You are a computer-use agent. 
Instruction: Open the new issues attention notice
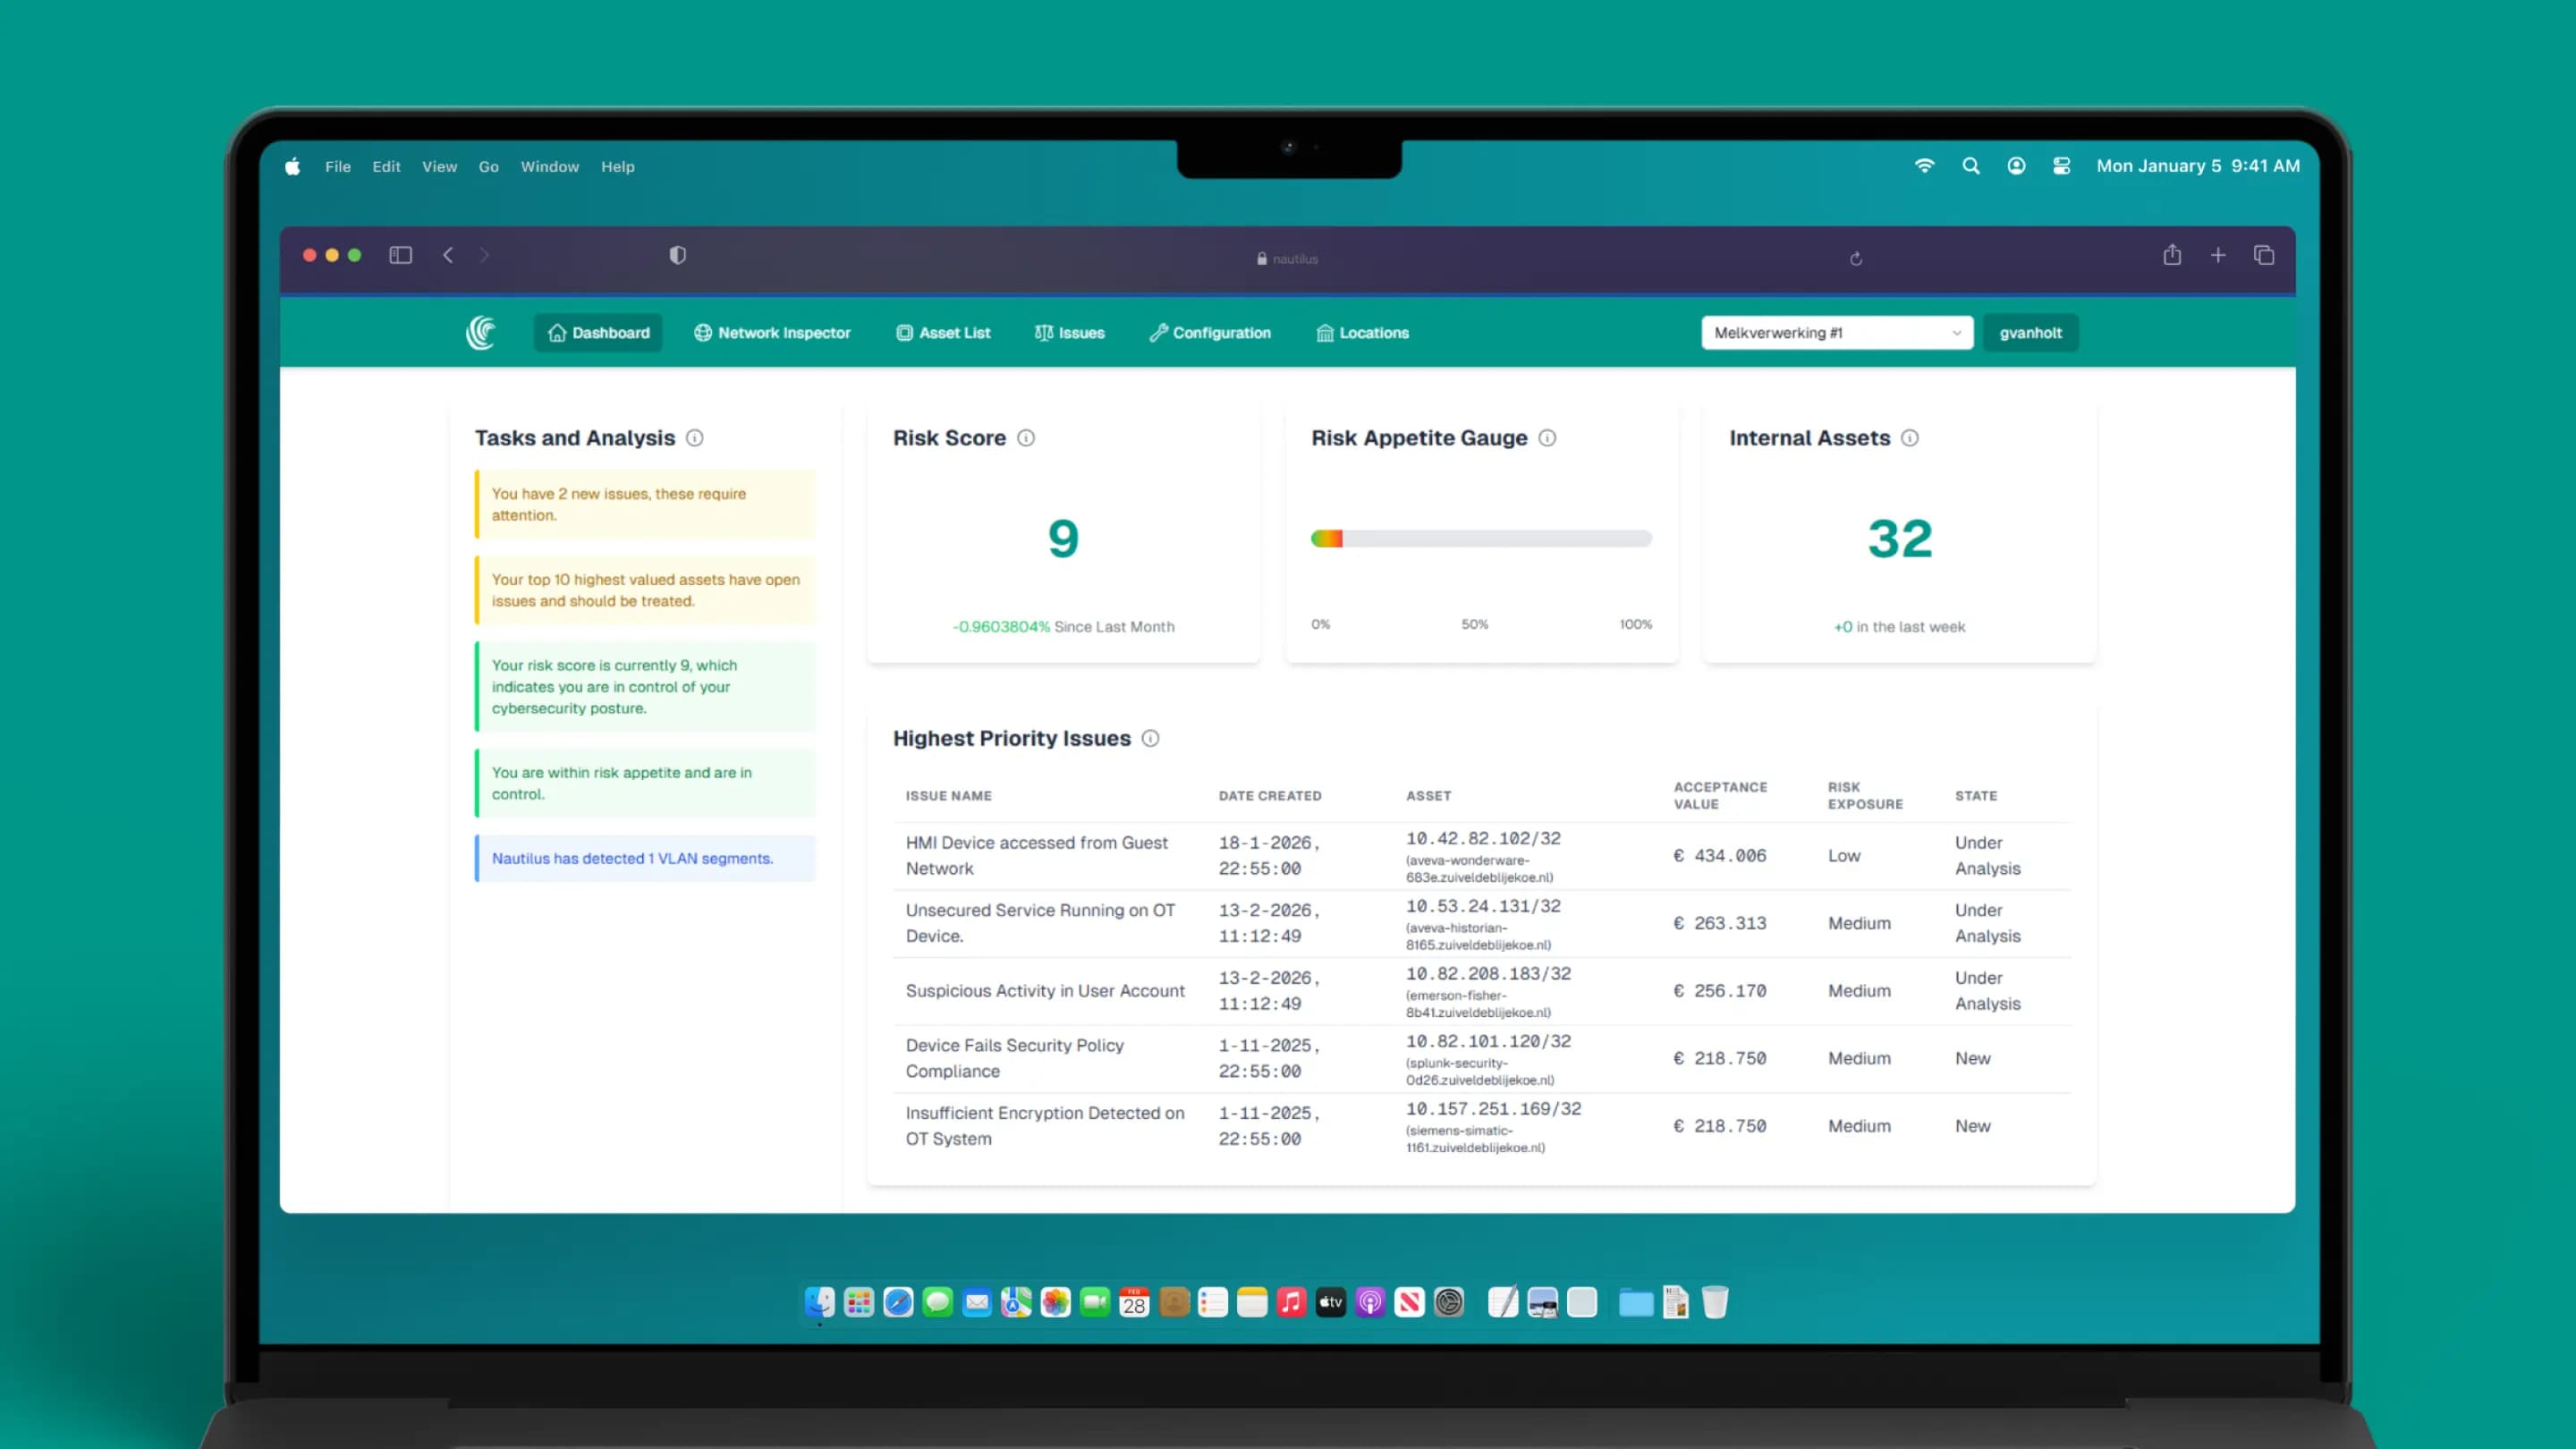pos(646,504)
